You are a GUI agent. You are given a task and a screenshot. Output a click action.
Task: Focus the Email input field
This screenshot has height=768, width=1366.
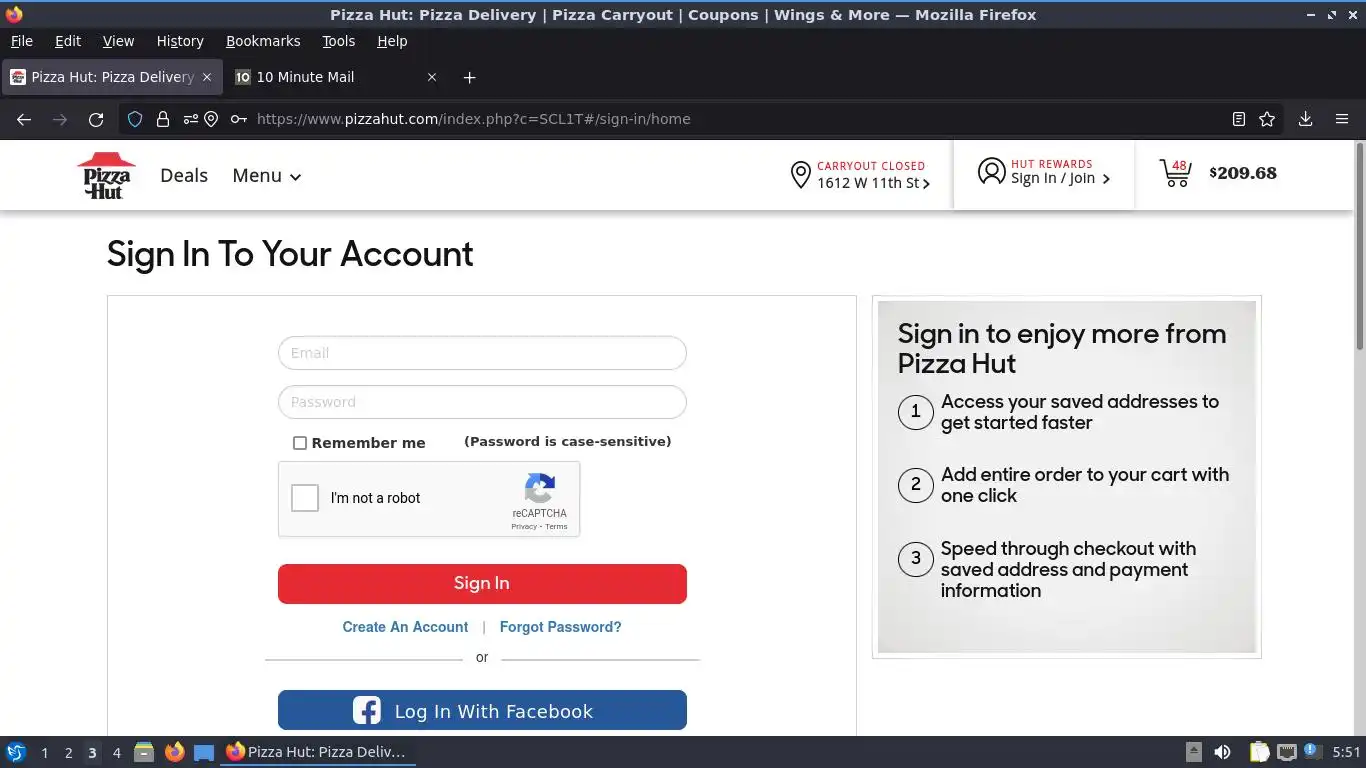(x=482, y=353)
